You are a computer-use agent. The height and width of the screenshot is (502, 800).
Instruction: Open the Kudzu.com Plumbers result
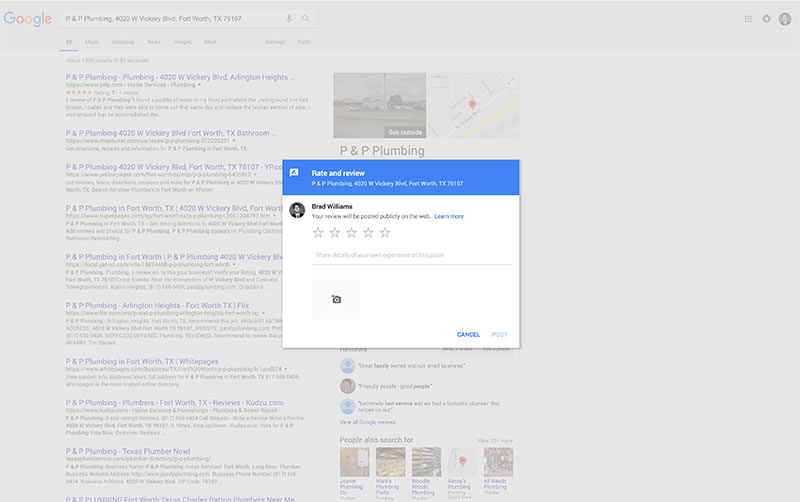(174, 403)
